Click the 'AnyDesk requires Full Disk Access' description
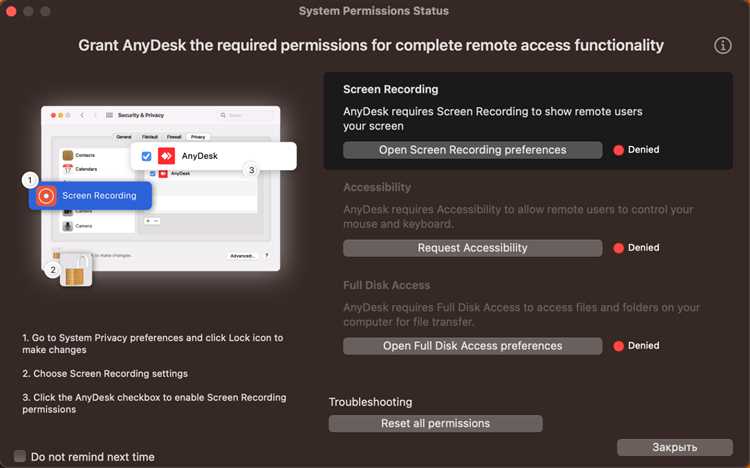 (521, 315)
